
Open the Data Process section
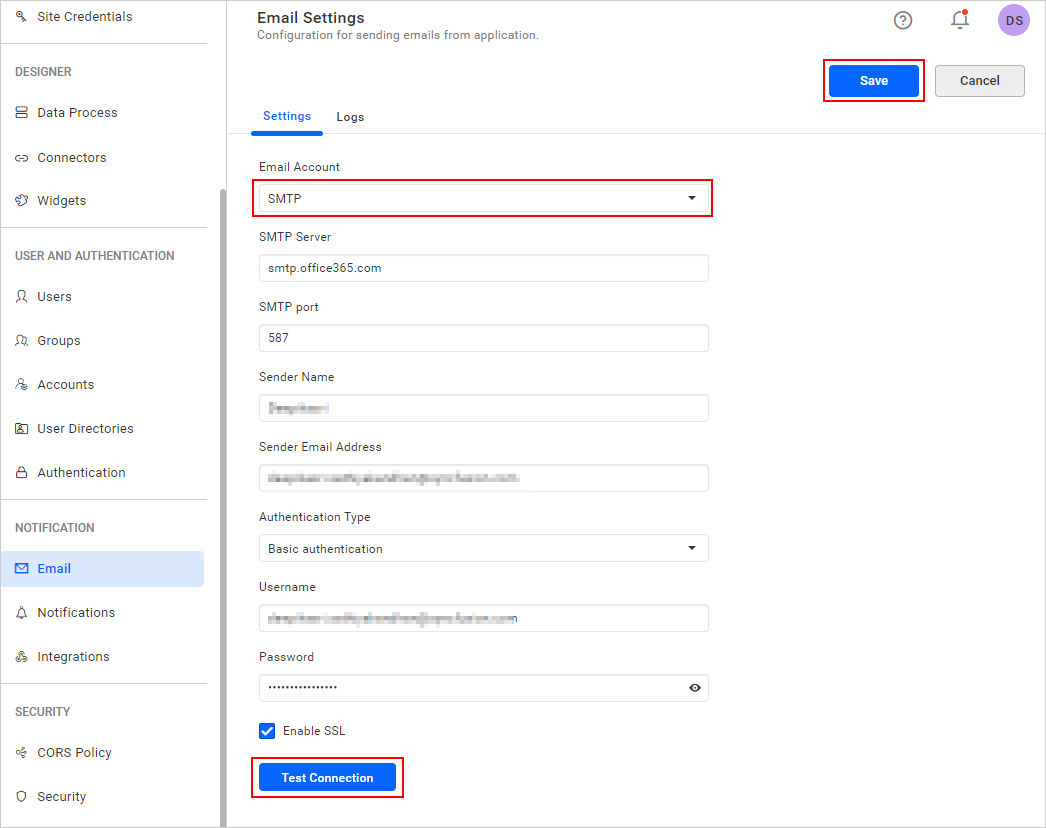point(78,112)
